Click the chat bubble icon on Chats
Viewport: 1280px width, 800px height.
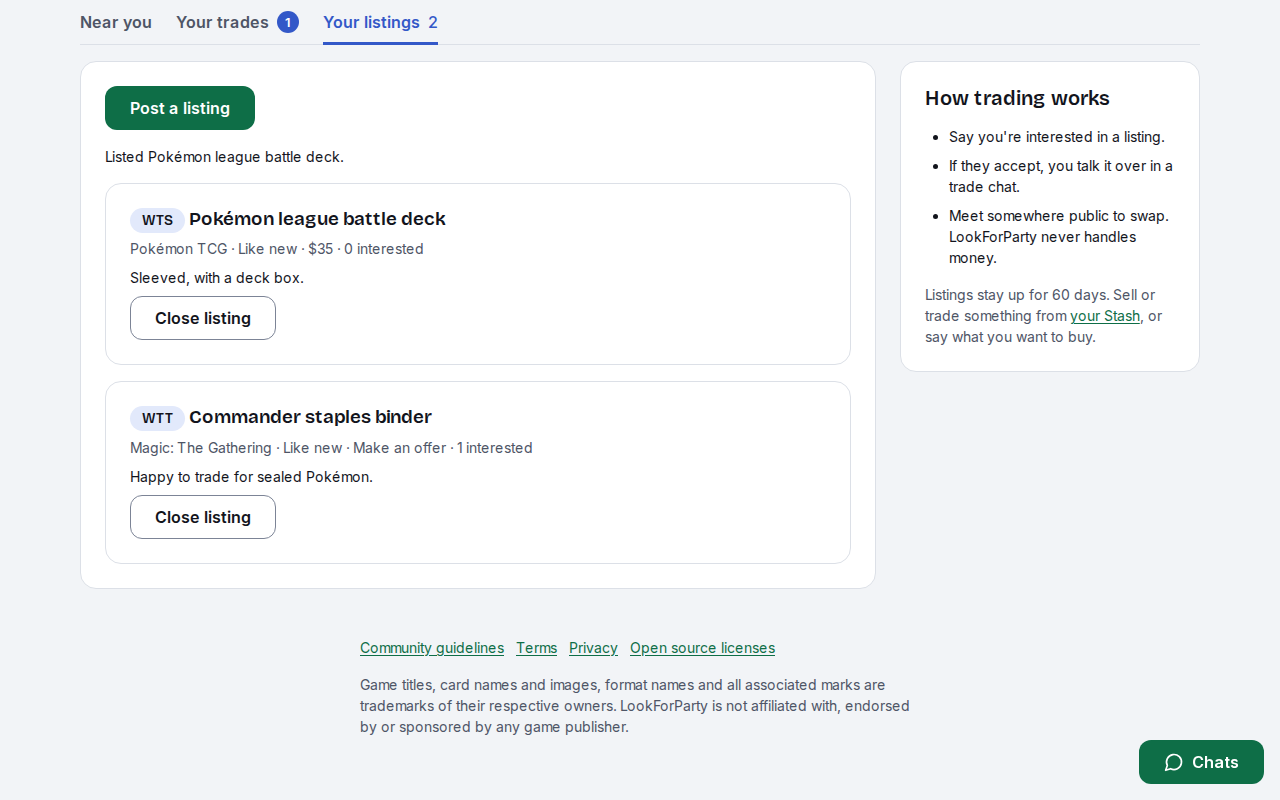pyautogui.click(x=1174, y=762)
